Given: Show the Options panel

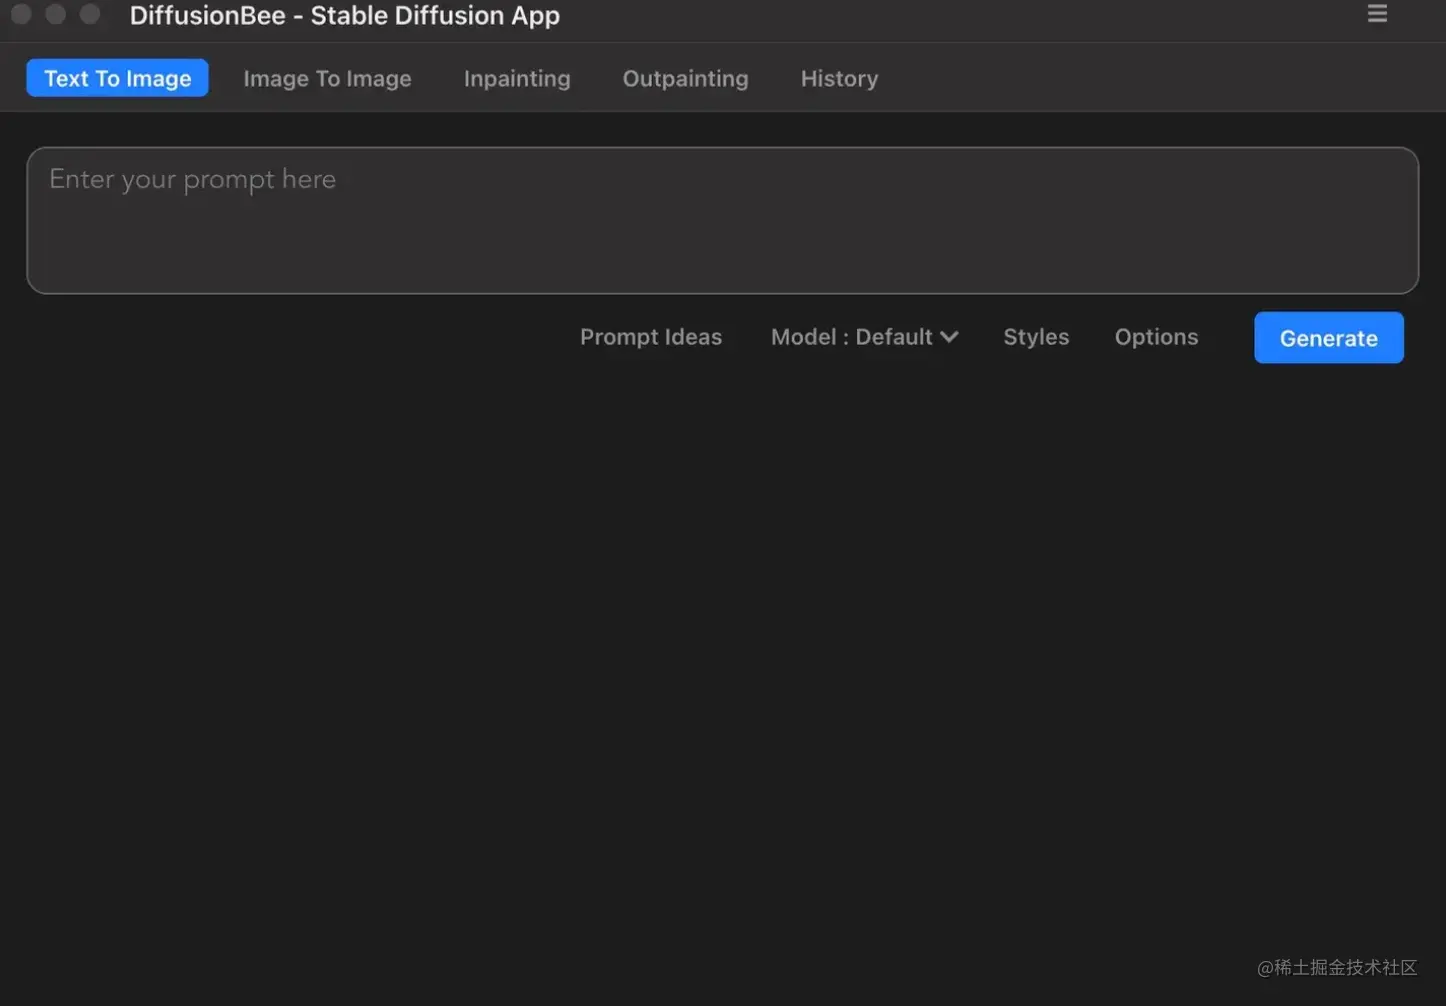Looking at the screenshot, I should click(1156, 337).
